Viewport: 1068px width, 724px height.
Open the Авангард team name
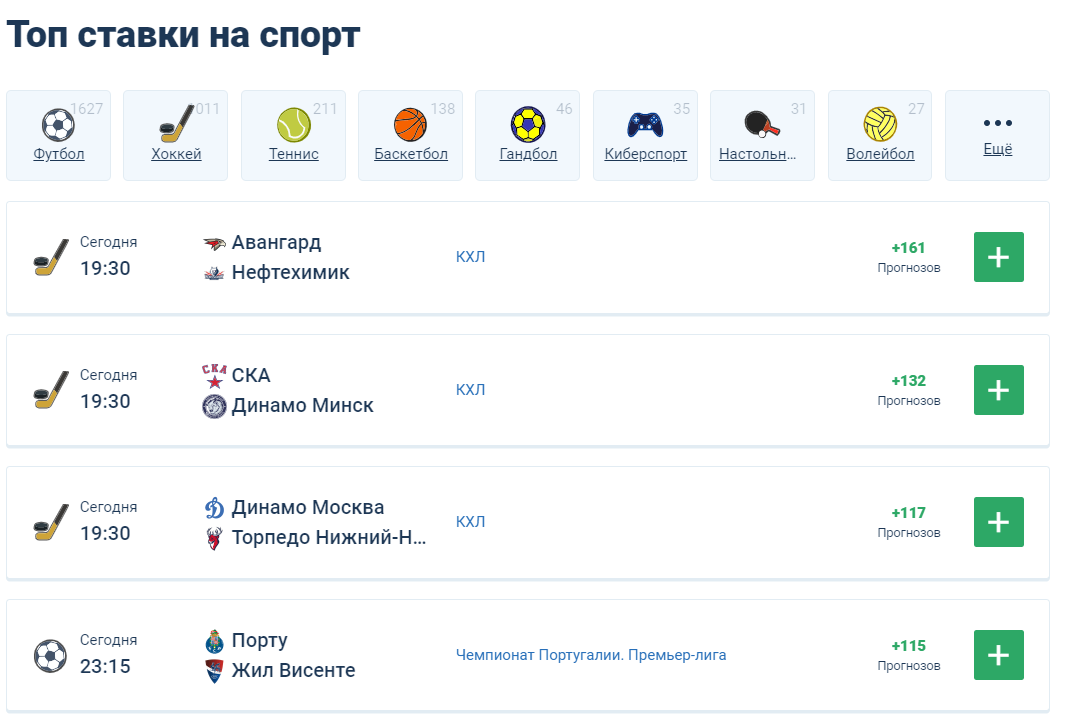point(277,242)
